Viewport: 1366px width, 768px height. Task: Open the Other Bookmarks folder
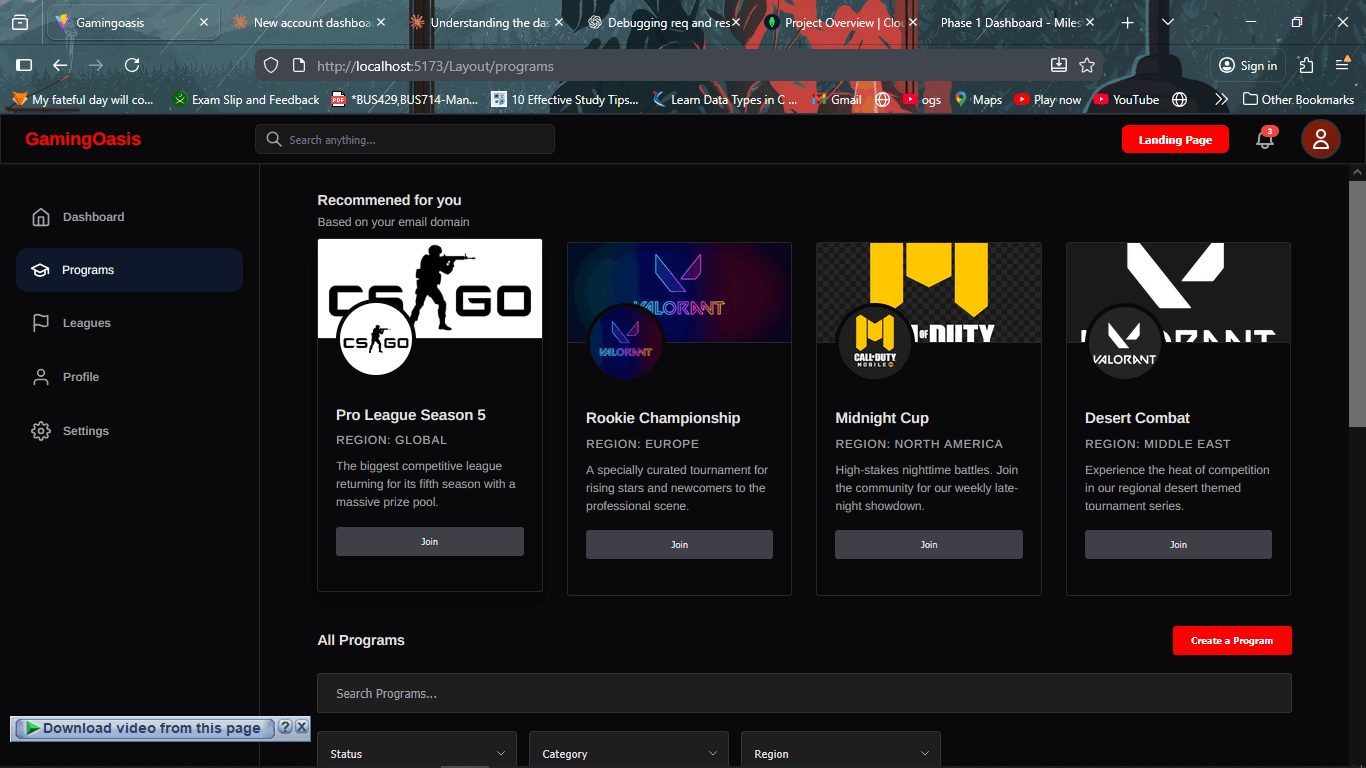pyautogui.click(x=1298, y=99)
